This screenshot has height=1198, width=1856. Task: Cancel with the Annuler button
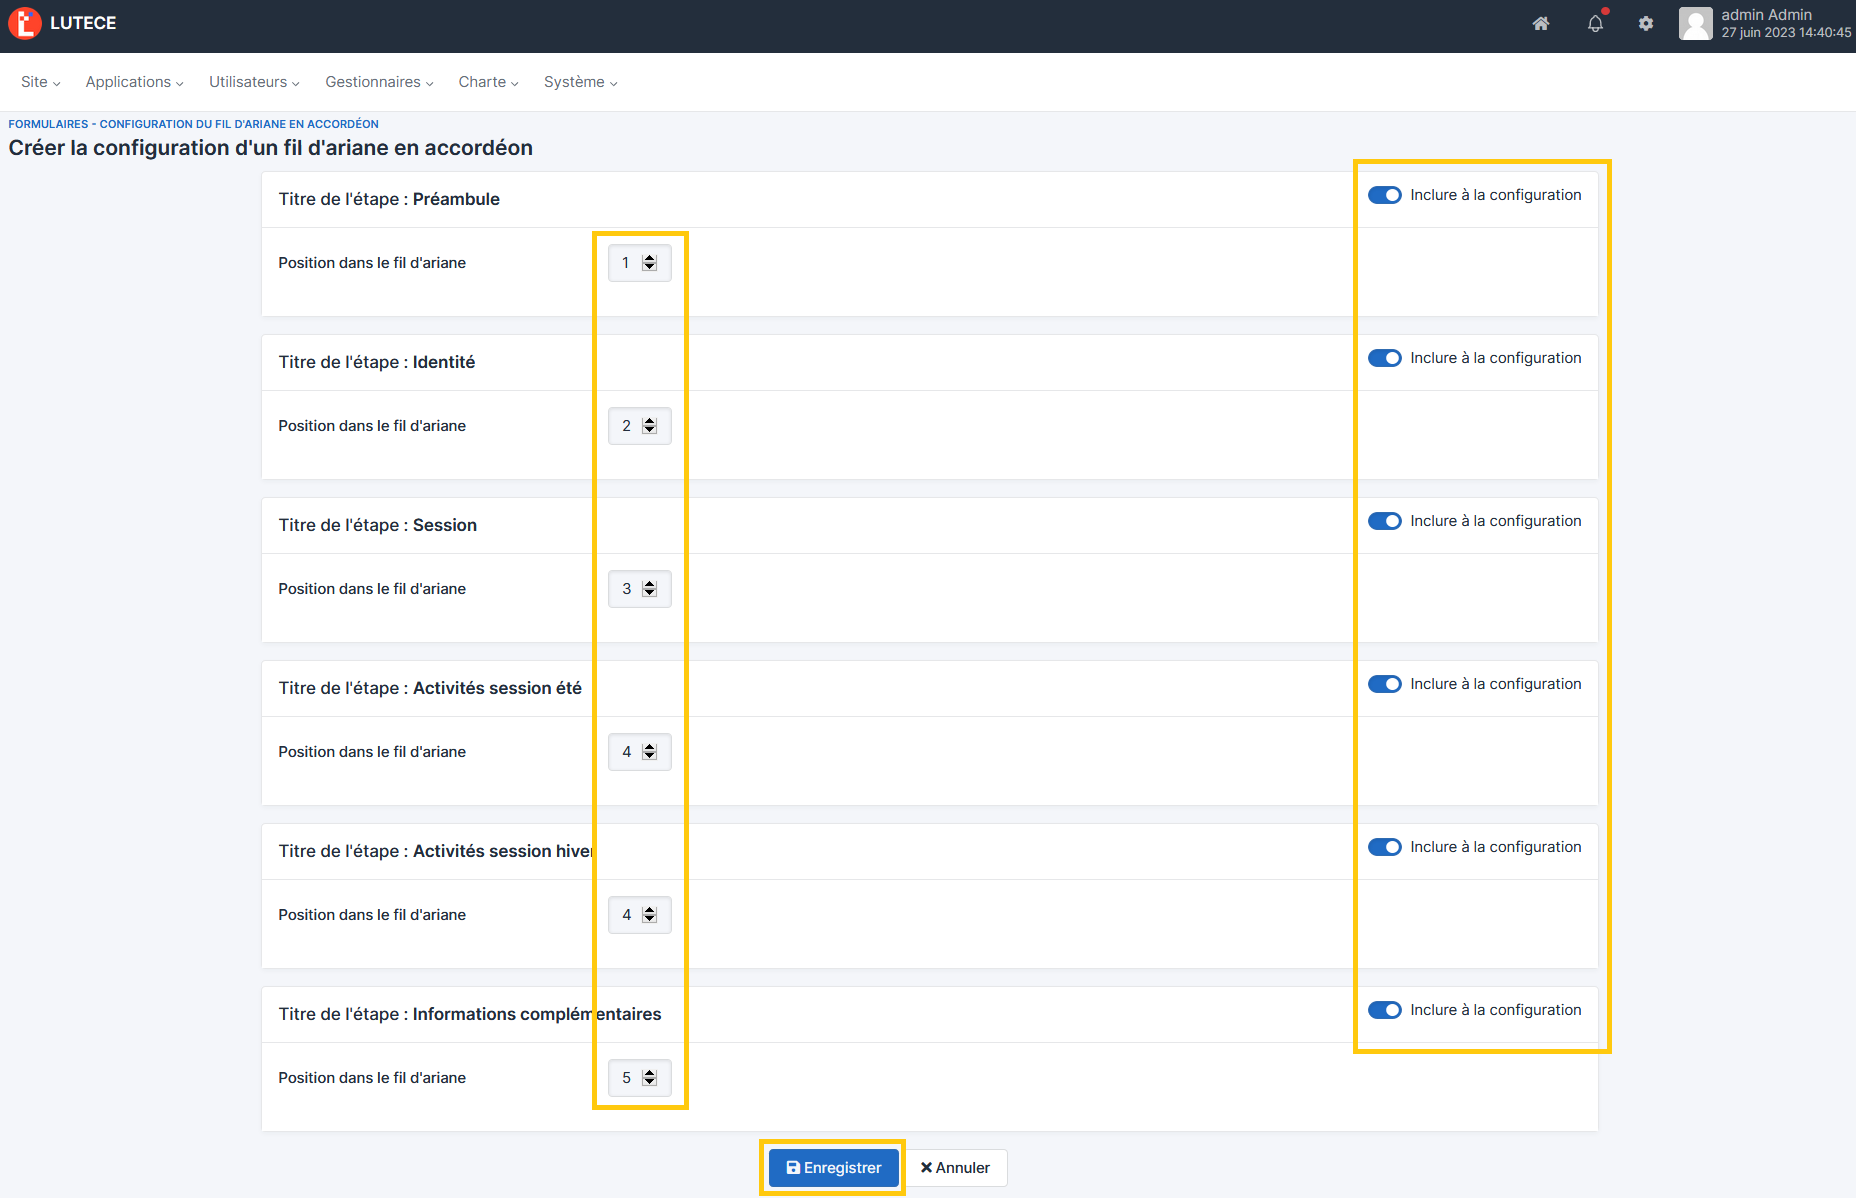(955, 1168)
